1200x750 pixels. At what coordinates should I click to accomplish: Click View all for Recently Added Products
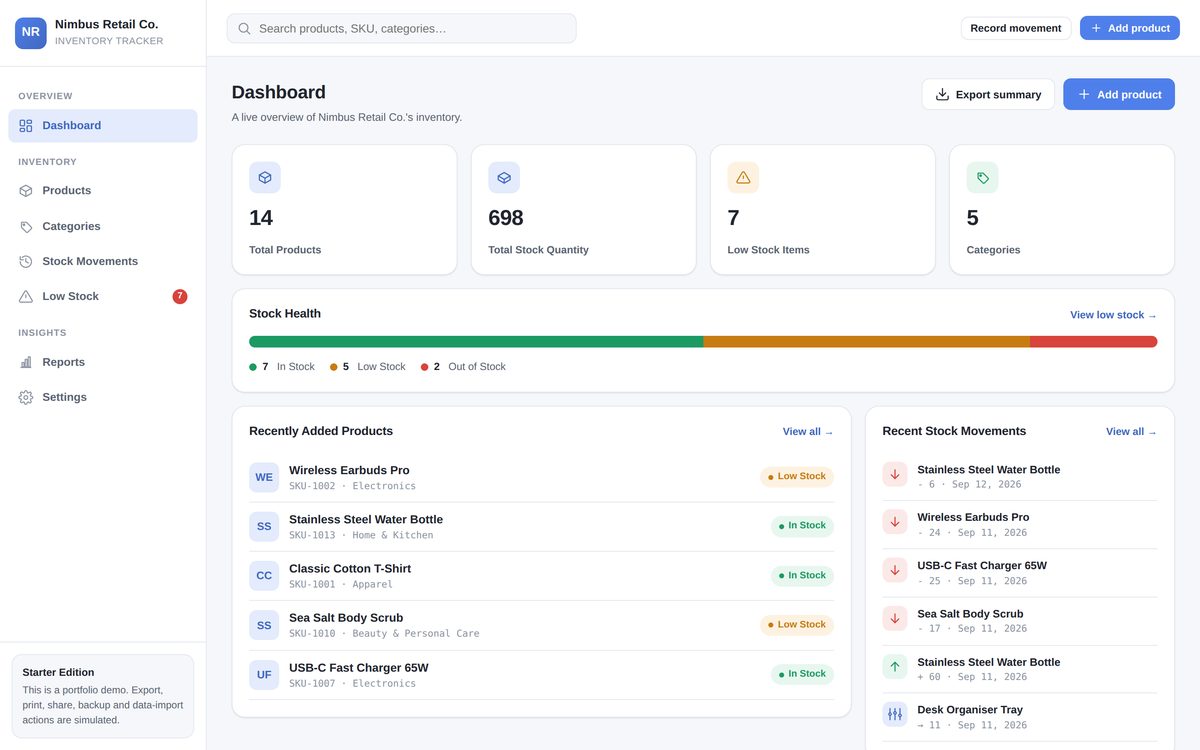pyautogui.click(x=808, y=432)
